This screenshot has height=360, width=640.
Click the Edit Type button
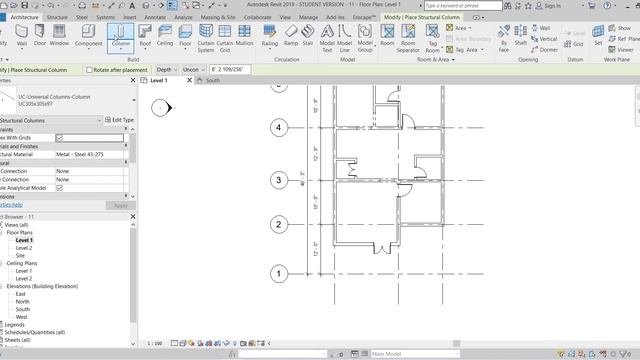119,120
